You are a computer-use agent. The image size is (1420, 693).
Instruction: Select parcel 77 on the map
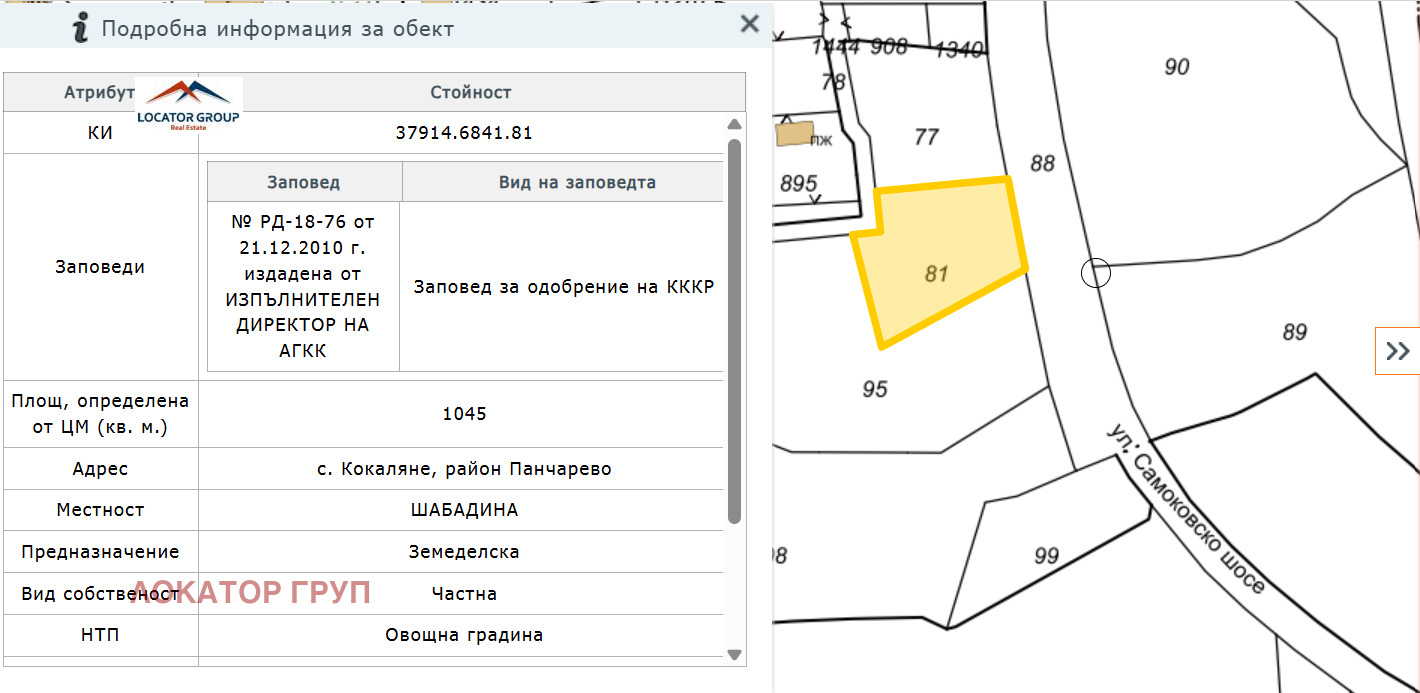[927, 136]
